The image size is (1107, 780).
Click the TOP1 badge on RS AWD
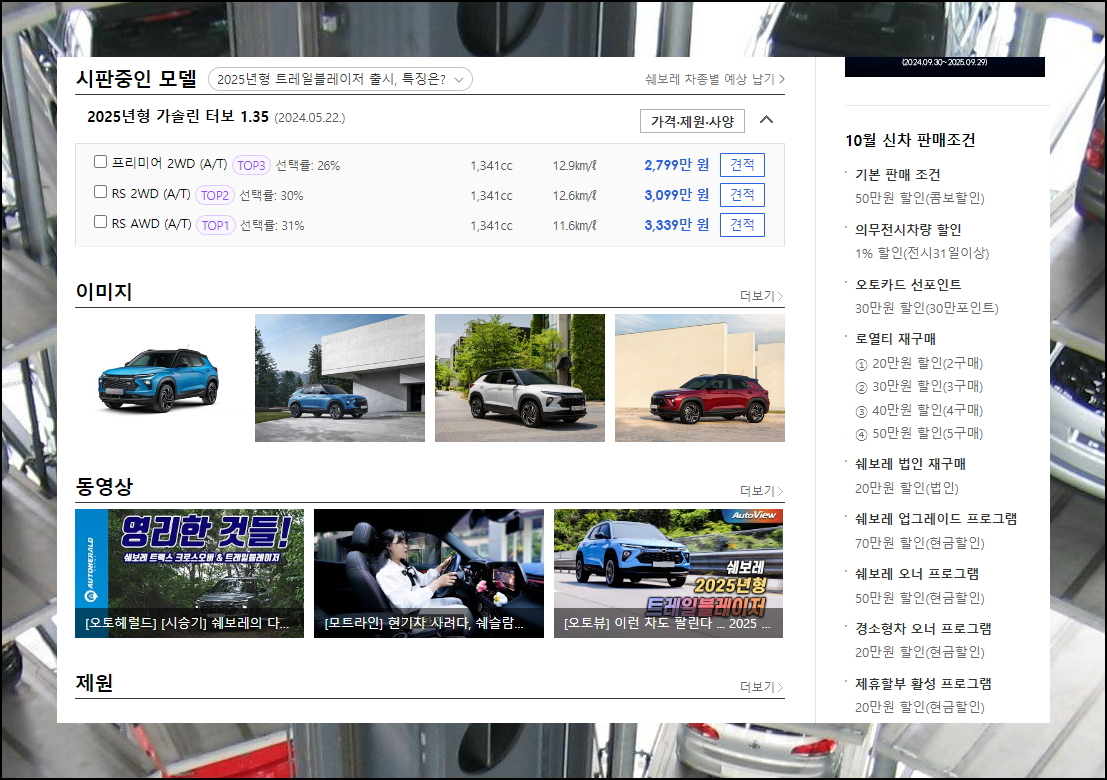coord(215,225)
